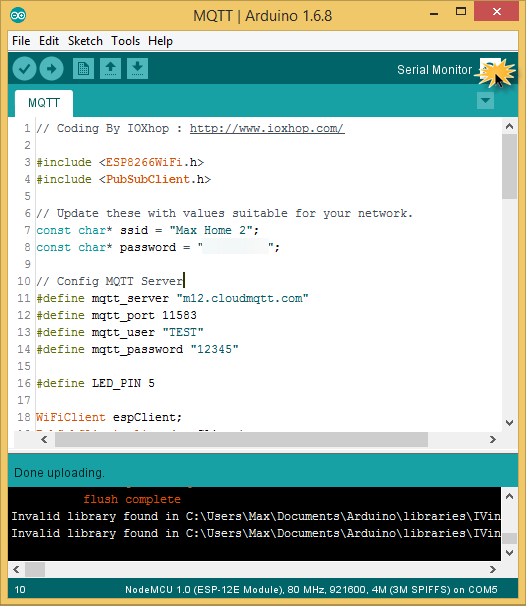
Task: Click the console horizontal scrollbar thumb
Action: (35, 569)
